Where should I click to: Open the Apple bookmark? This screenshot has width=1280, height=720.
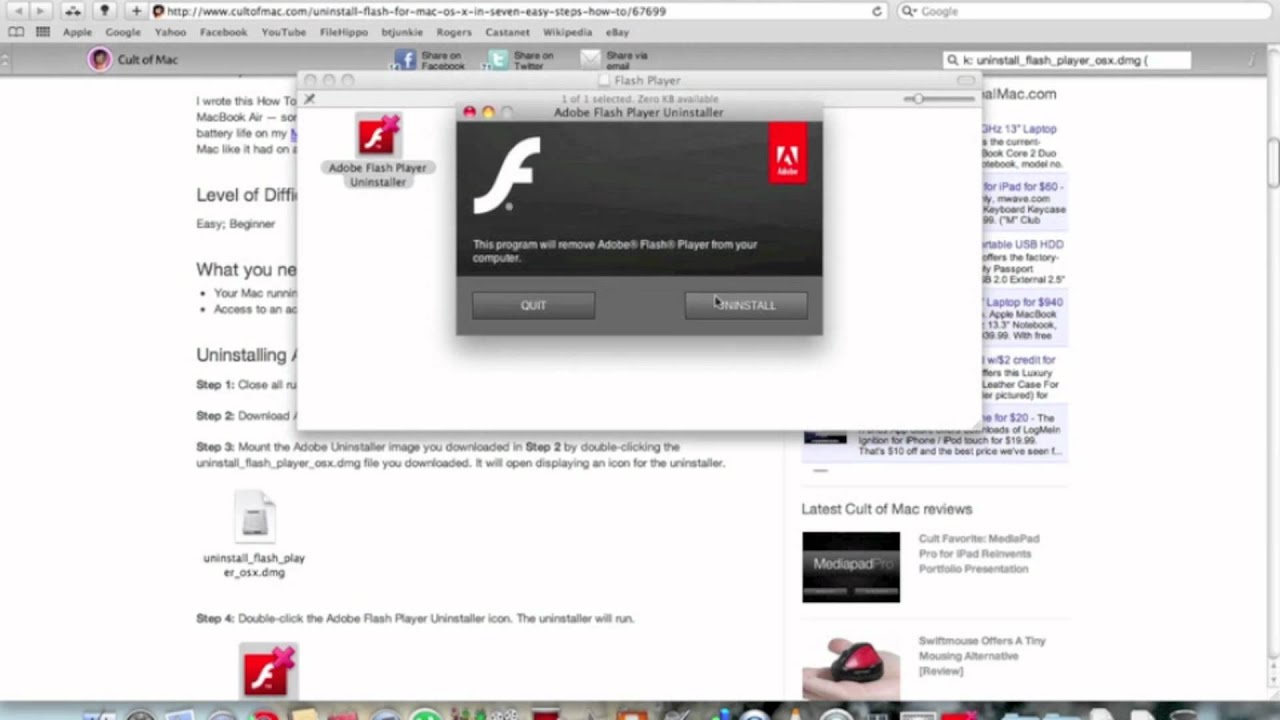point(77,32)
